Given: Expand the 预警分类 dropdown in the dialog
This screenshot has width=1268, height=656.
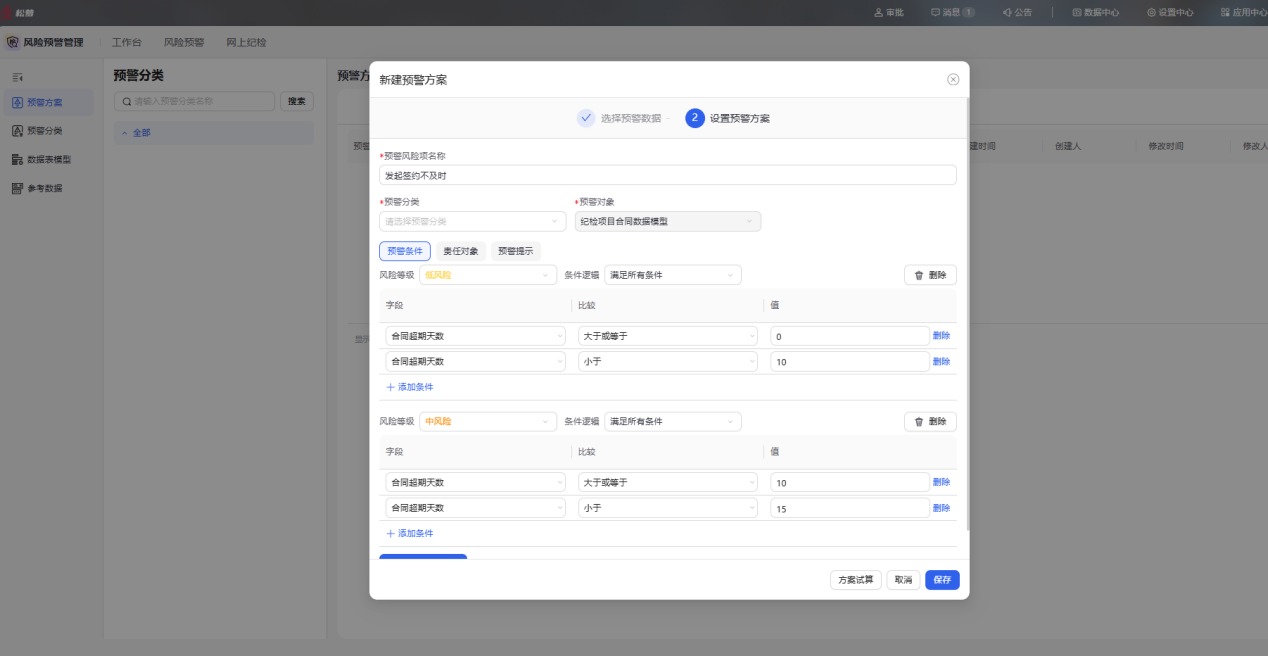Looking at the screenshot, I should pyautogui.click(x=473, y=221).
